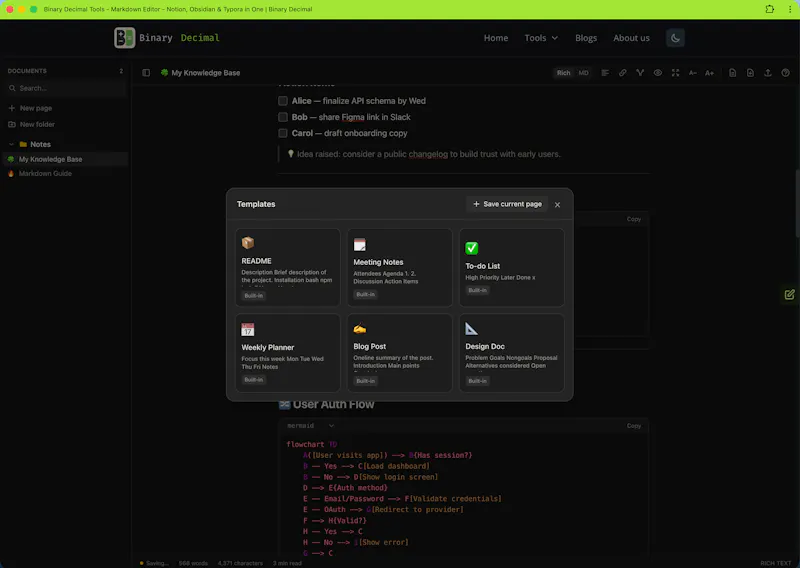The width and height of the screenshot is (800, 568).
Task: Choose the To-do List template card
Action: 512,267
